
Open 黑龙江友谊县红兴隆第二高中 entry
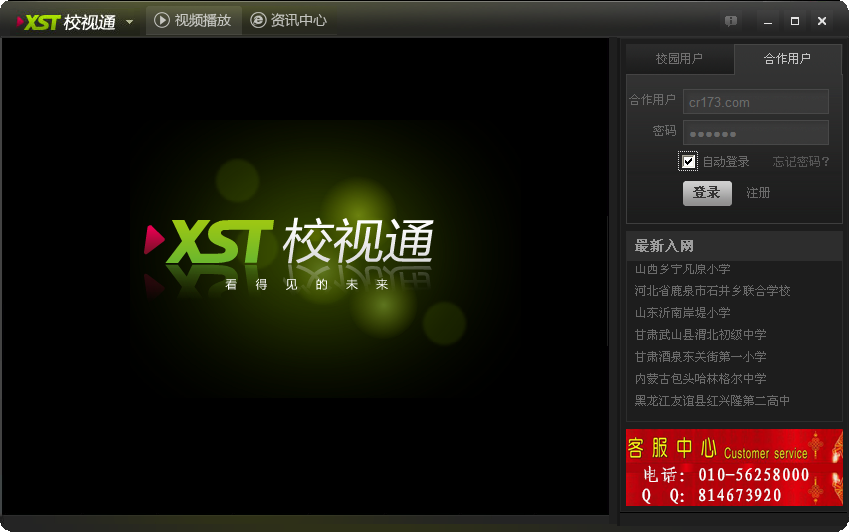click(x=713, y=400)
